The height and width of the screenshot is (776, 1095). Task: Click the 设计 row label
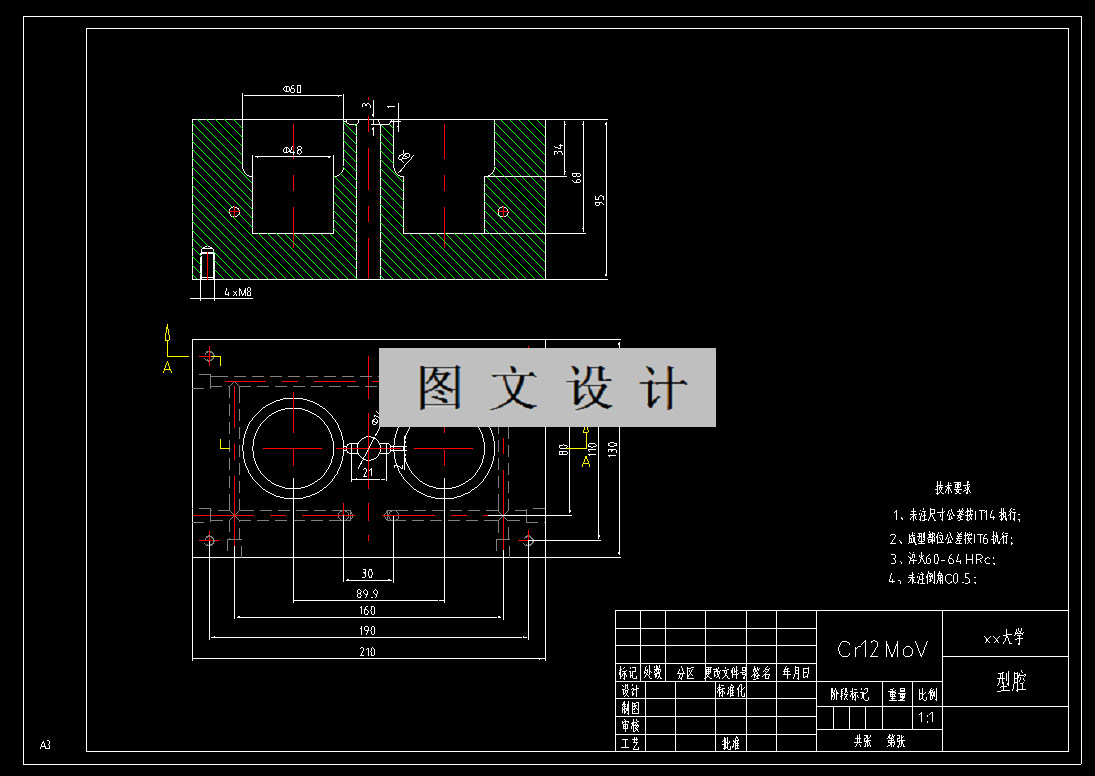point(630,690)
